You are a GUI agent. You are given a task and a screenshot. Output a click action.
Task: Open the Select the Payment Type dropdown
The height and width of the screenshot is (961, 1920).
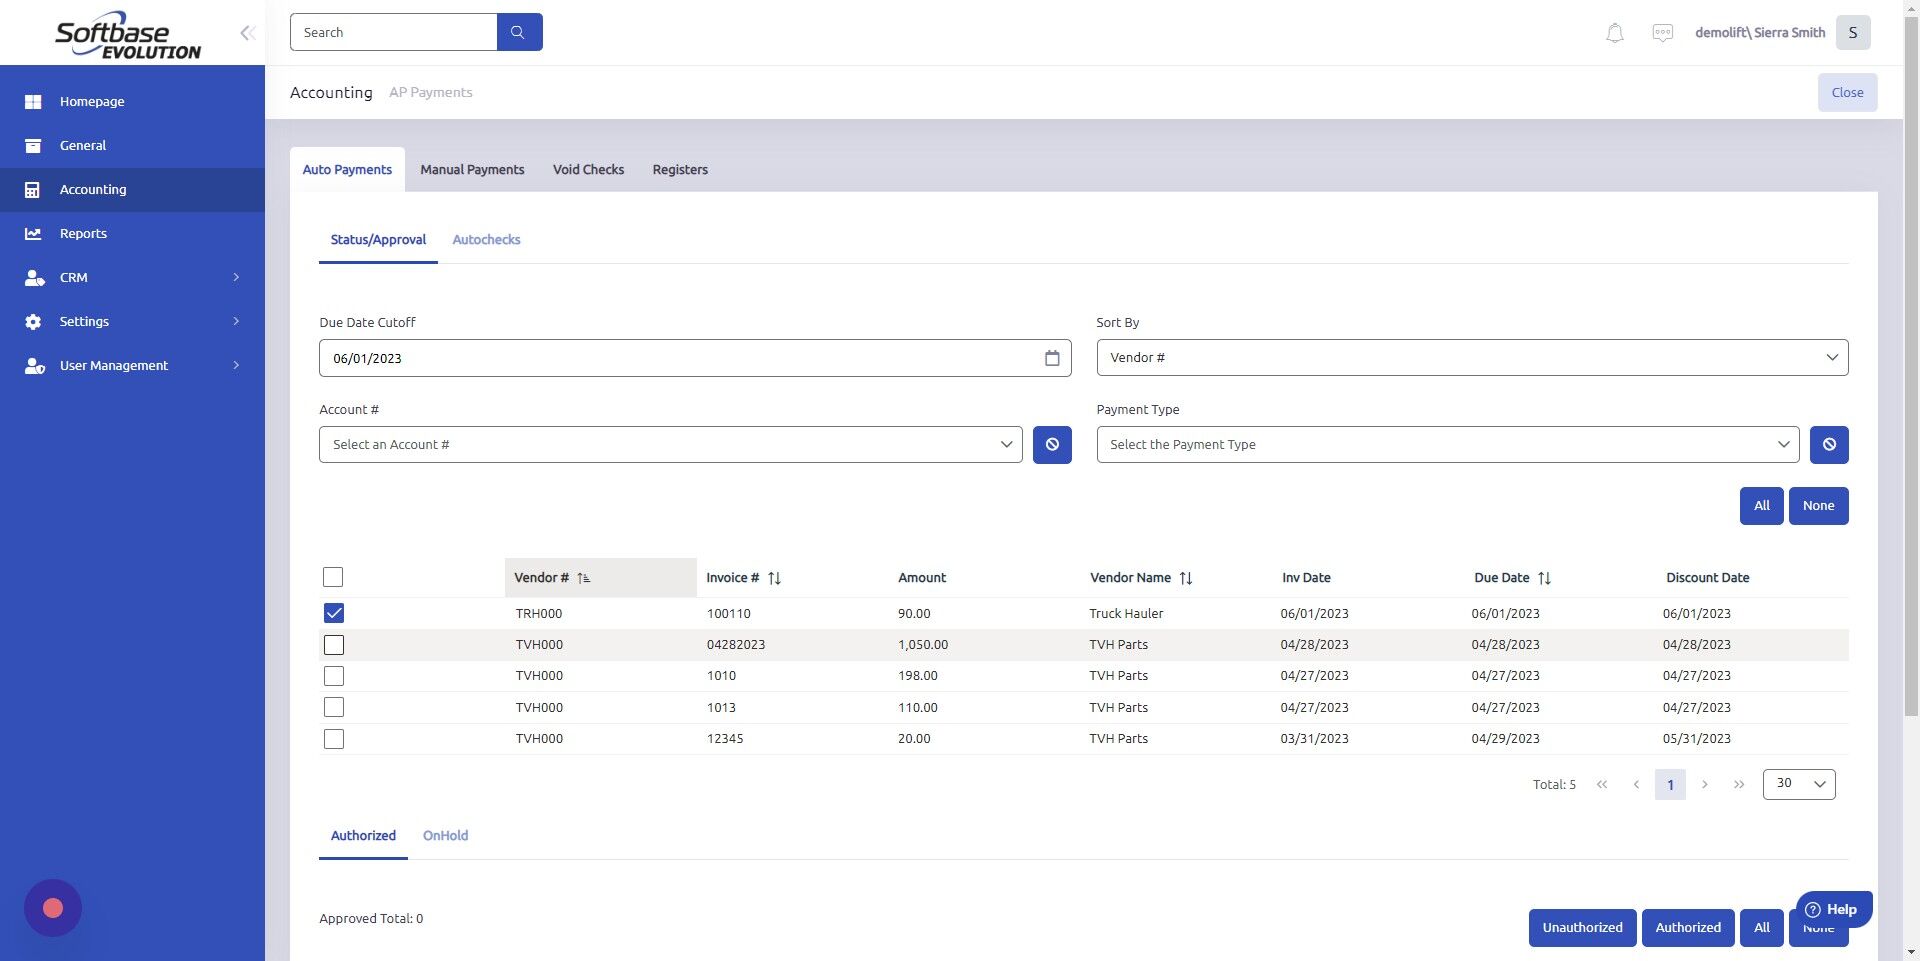pyautogui.click(x=1447, y=444)
